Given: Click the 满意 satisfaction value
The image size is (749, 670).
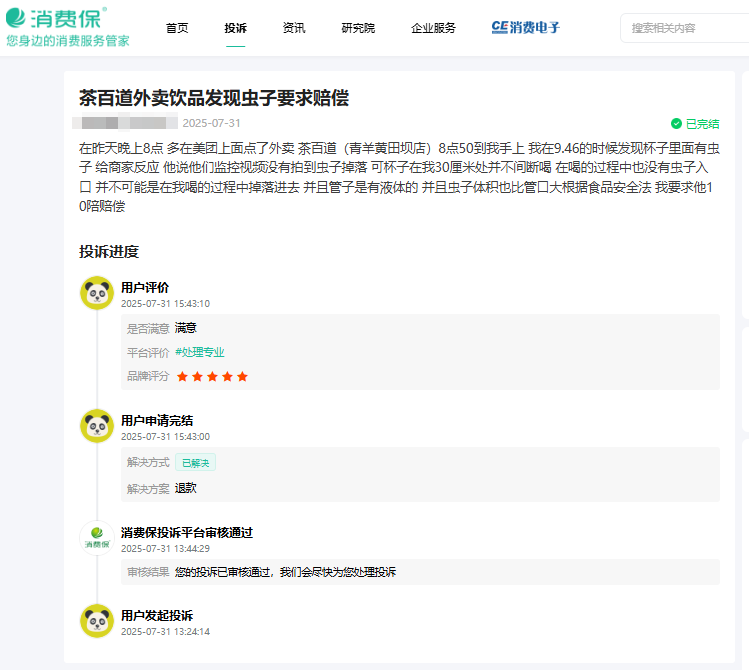Looking at the screenshot, I should [x=186, y=328].
